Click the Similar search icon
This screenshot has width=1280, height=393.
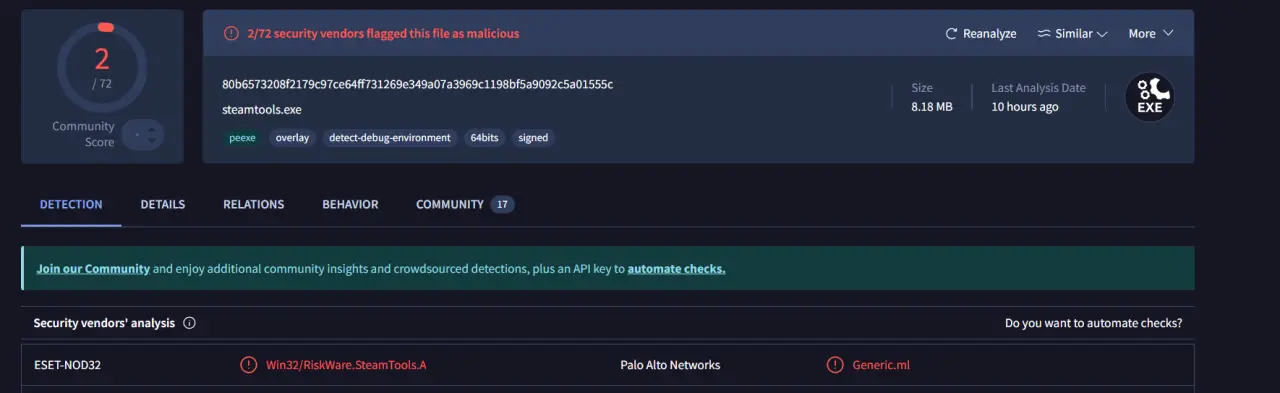(x=1044, y=34)
